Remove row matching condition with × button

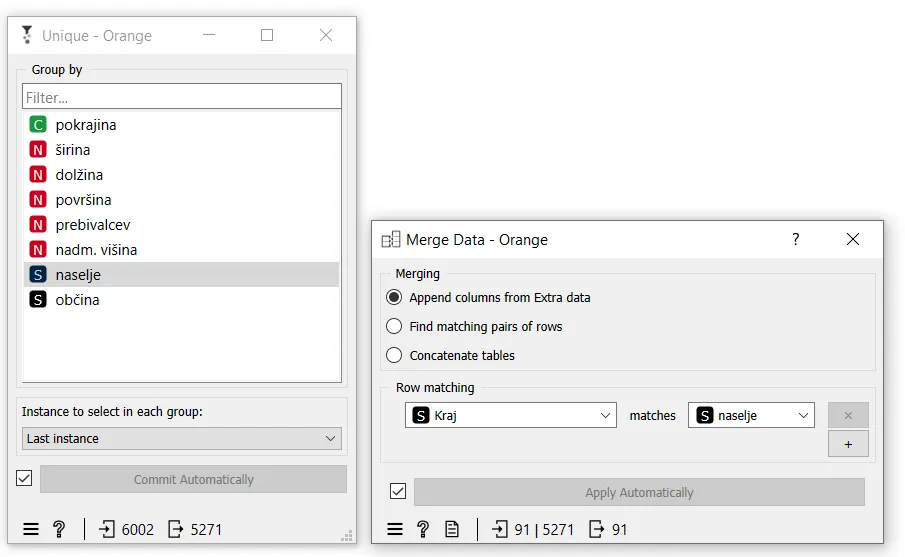pos(848,416)
